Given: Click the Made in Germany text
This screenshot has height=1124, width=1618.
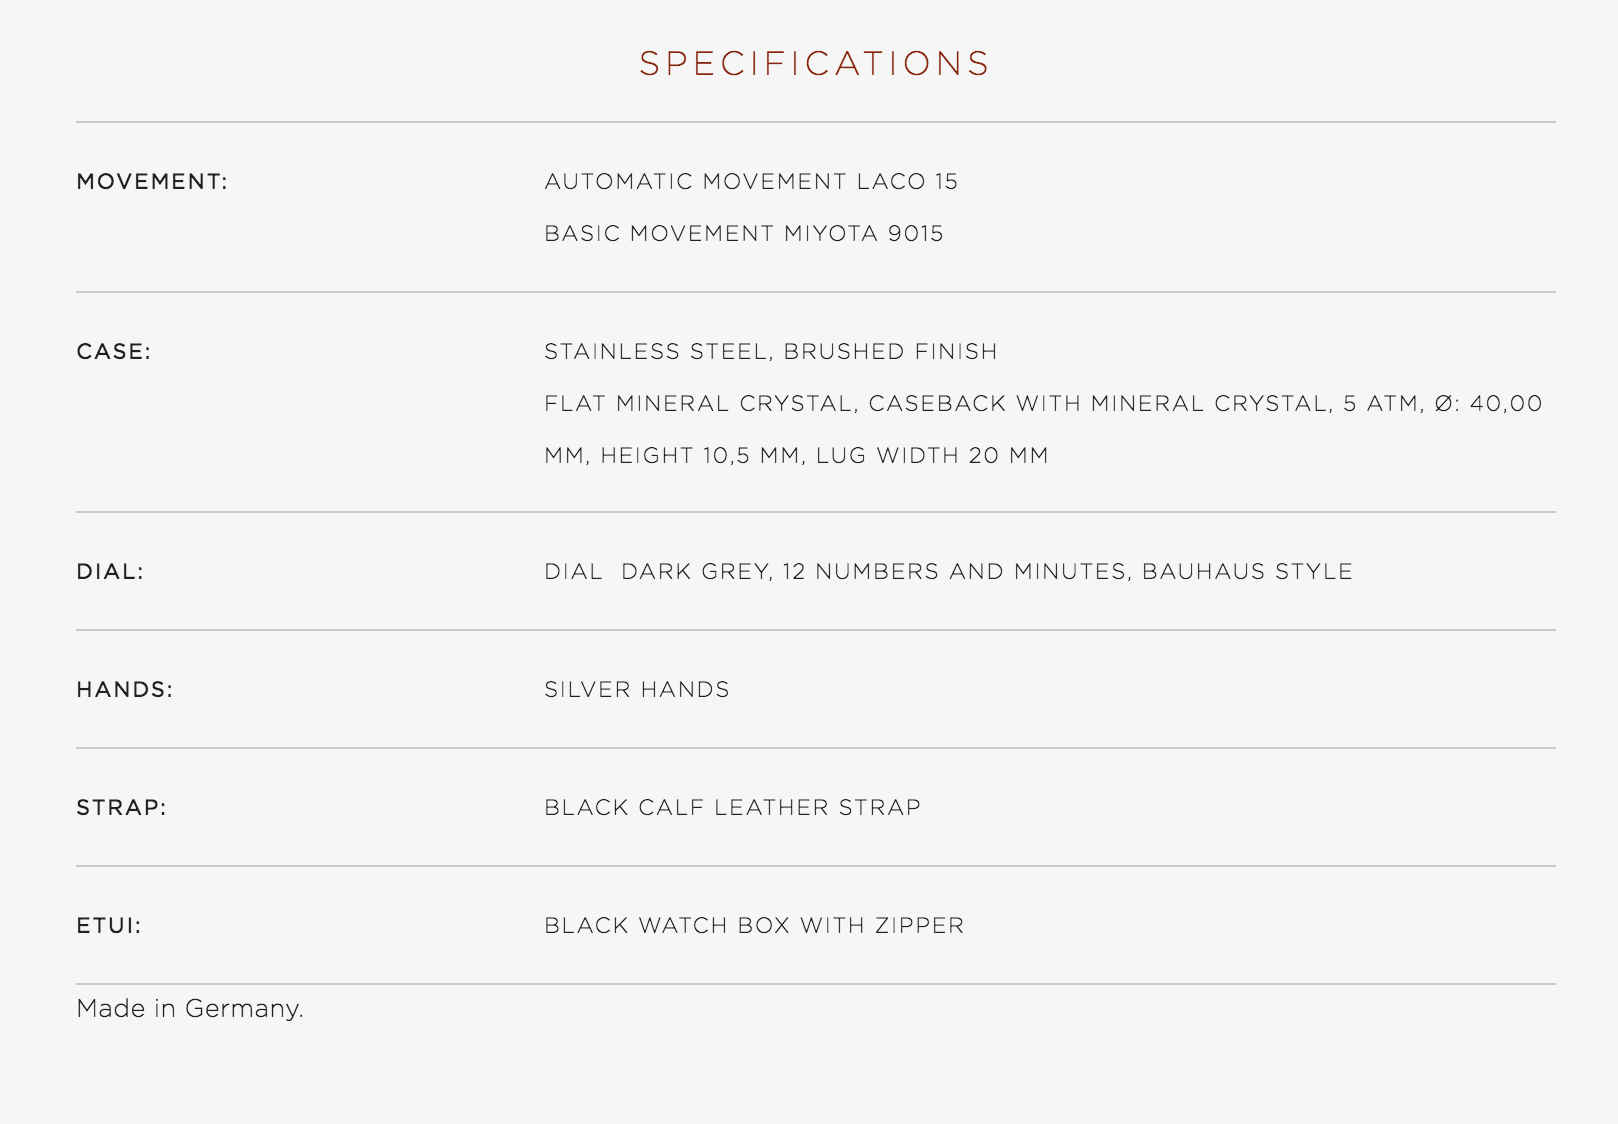Looking at the screenshot, I should [x=190, y=1008].
